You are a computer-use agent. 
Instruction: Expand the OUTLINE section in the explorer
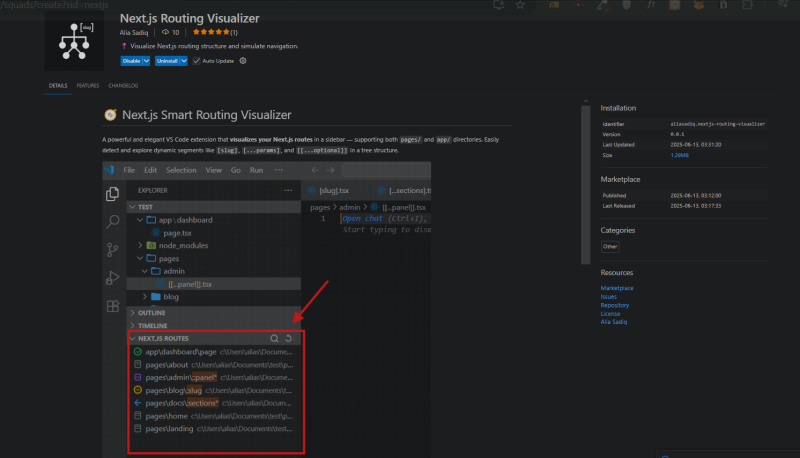[152, 312]
